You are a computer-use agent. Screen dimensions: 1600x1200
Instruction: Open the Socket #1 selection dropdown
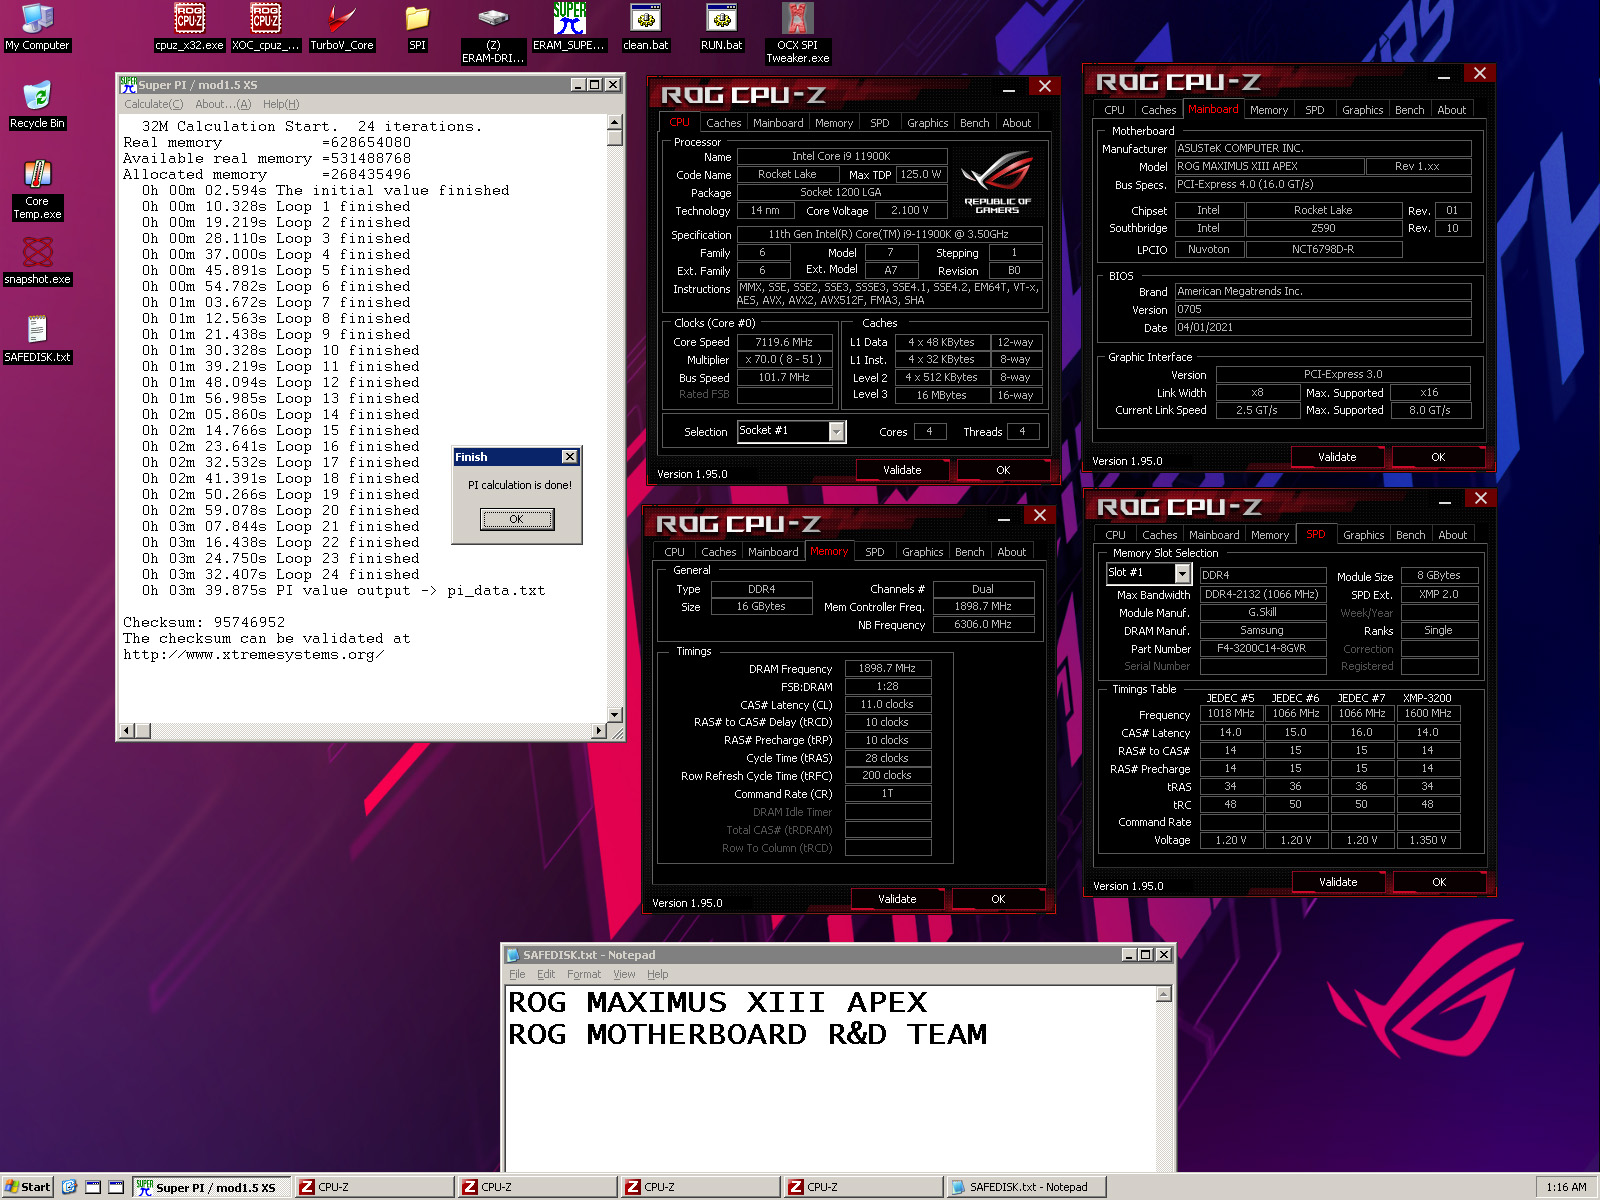837,431
